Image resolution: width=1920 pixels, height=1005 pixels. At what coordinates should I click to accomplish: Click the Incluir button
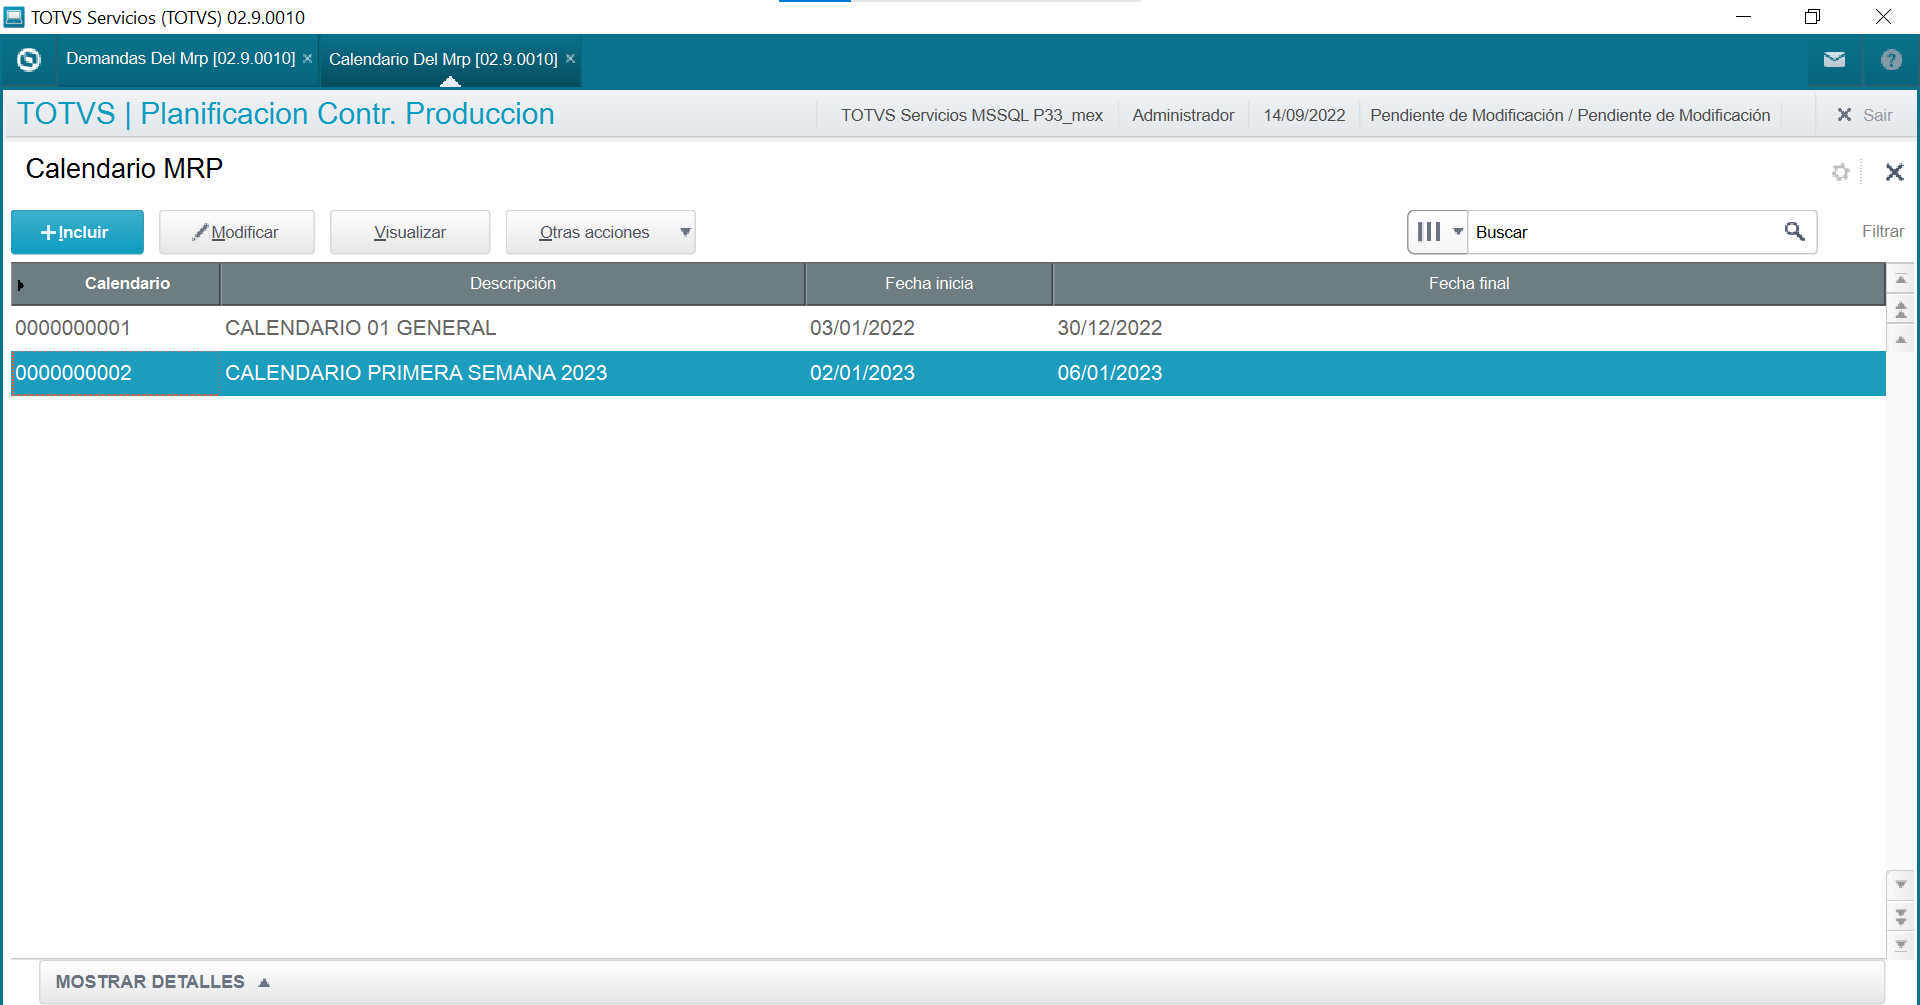point(77,232)
